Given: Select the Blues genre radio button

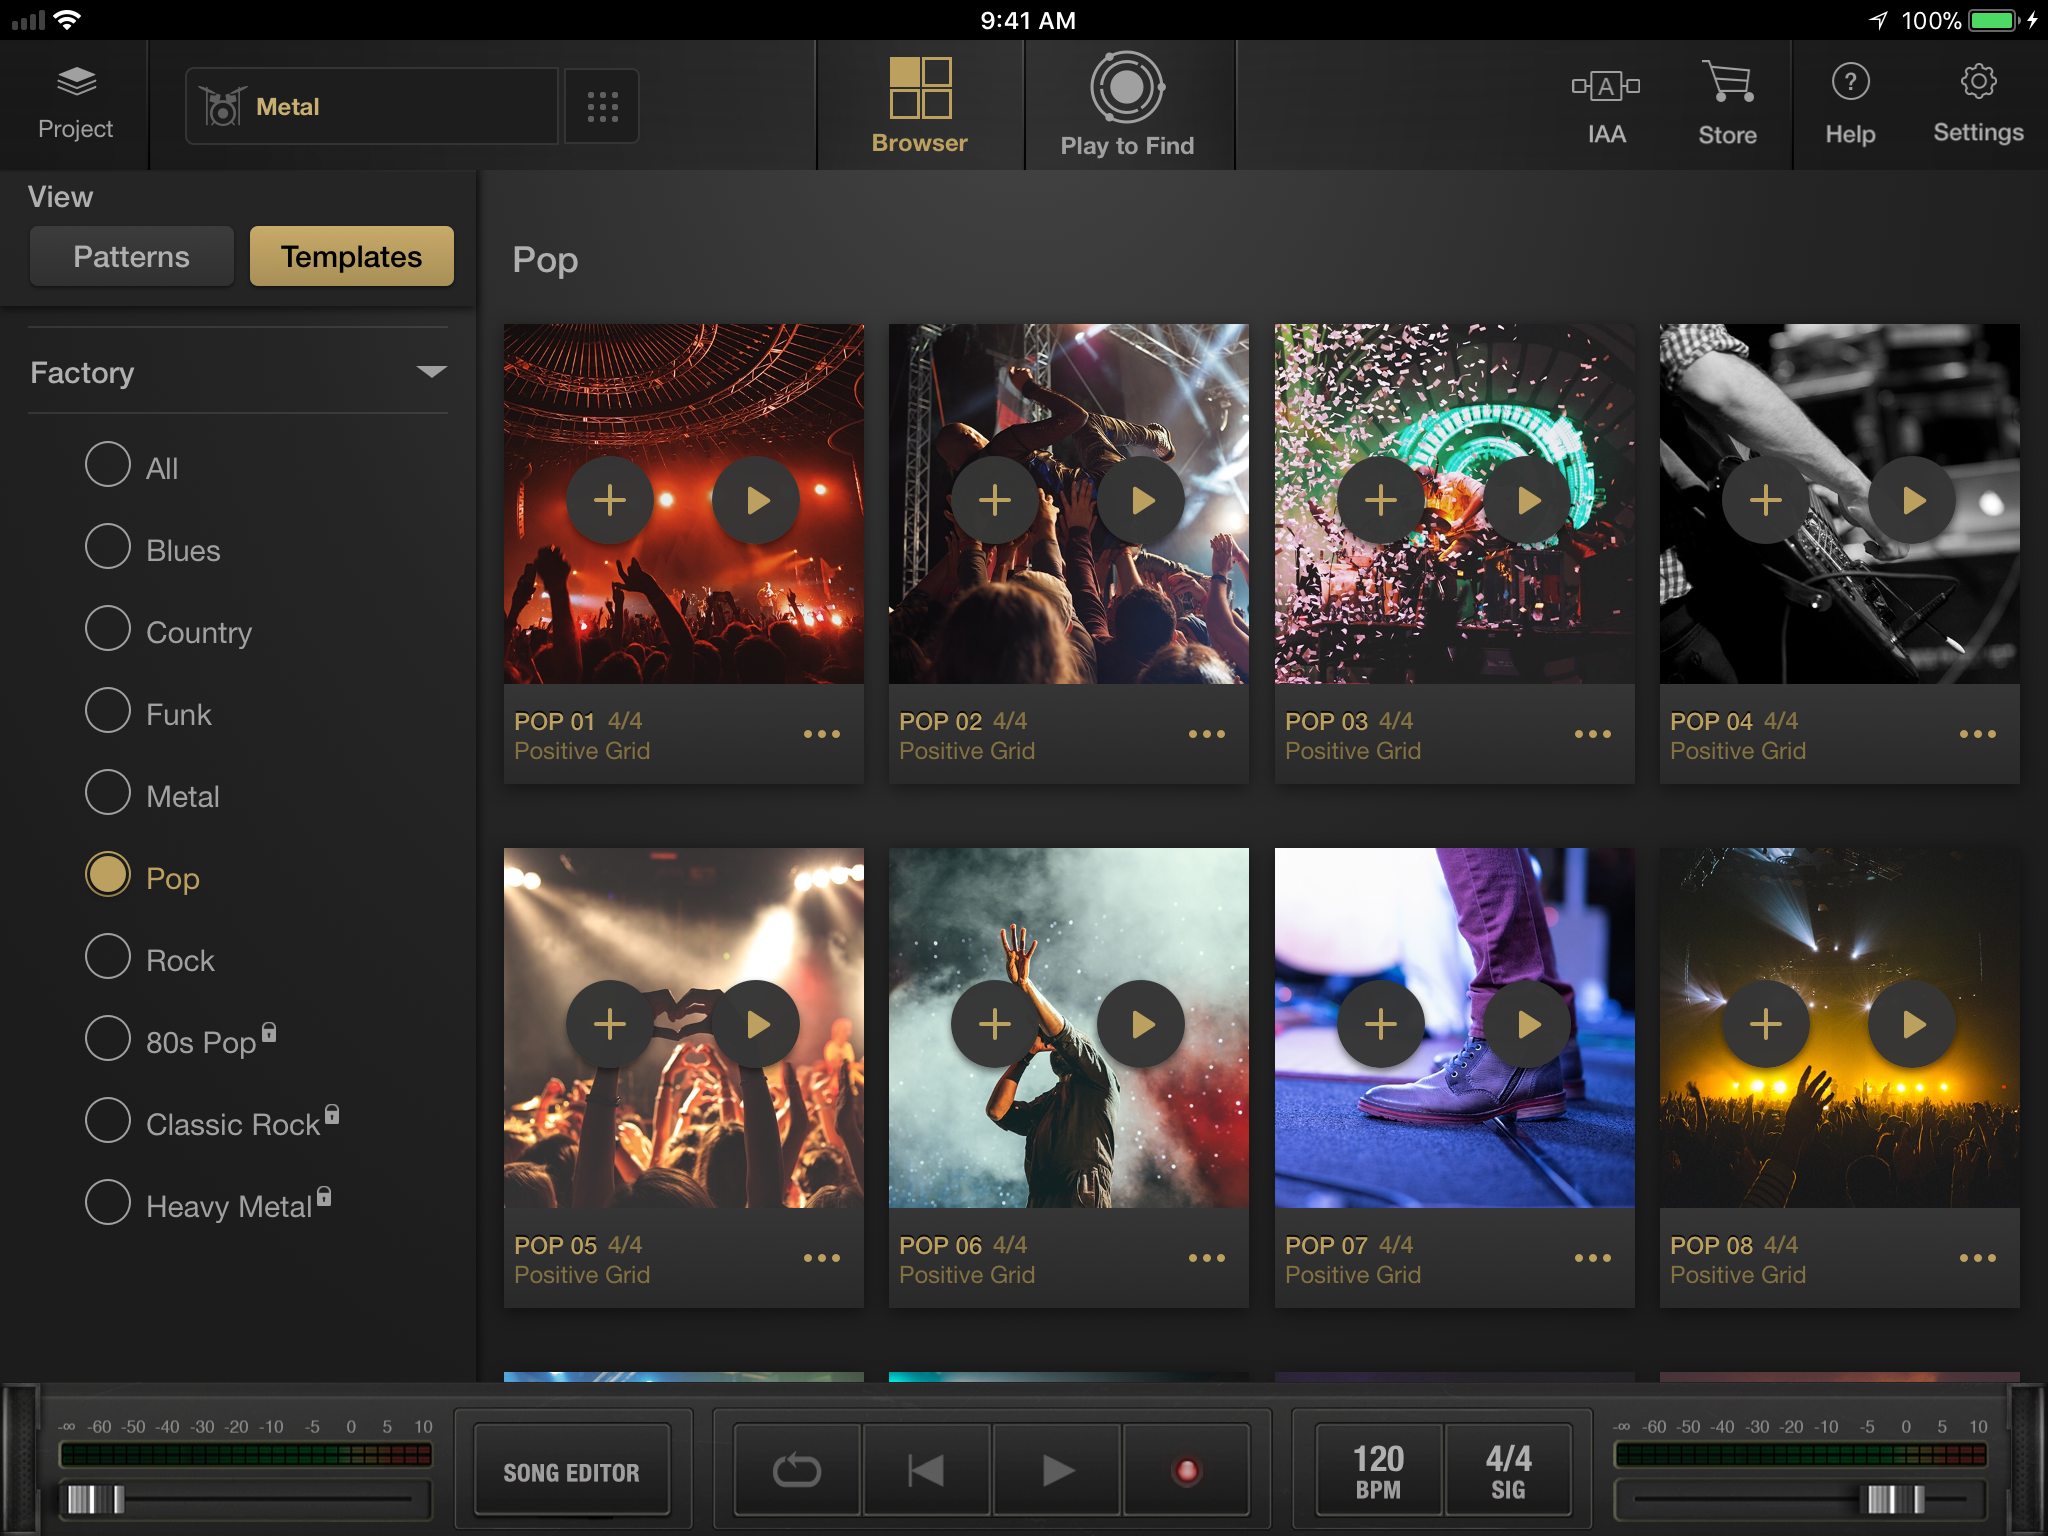Looking at the screenshot, I should 108,547.
